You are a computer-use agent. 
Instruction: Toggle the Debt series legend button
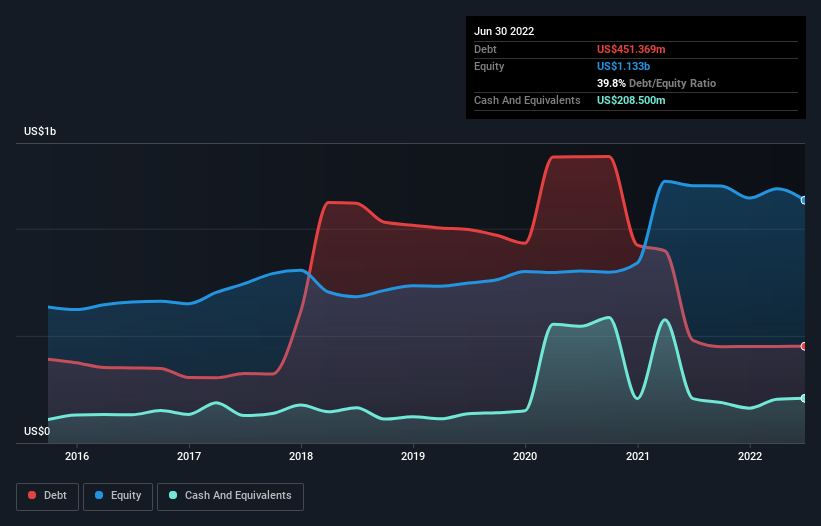(48, 496)
